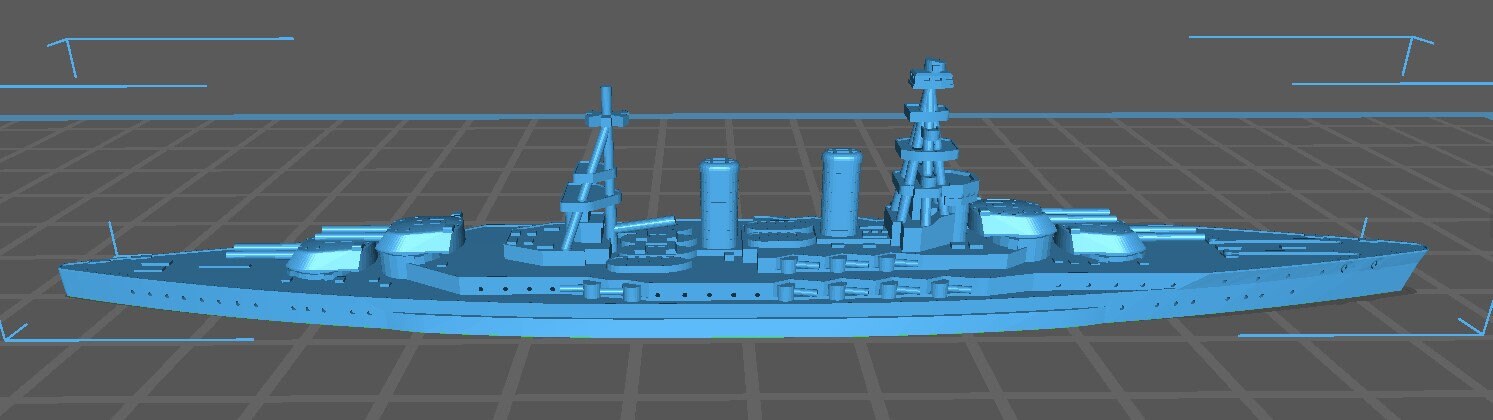Click the crossbar atop the left mast
Viewport: 1493px width, 420px height.
pos(606,117)
